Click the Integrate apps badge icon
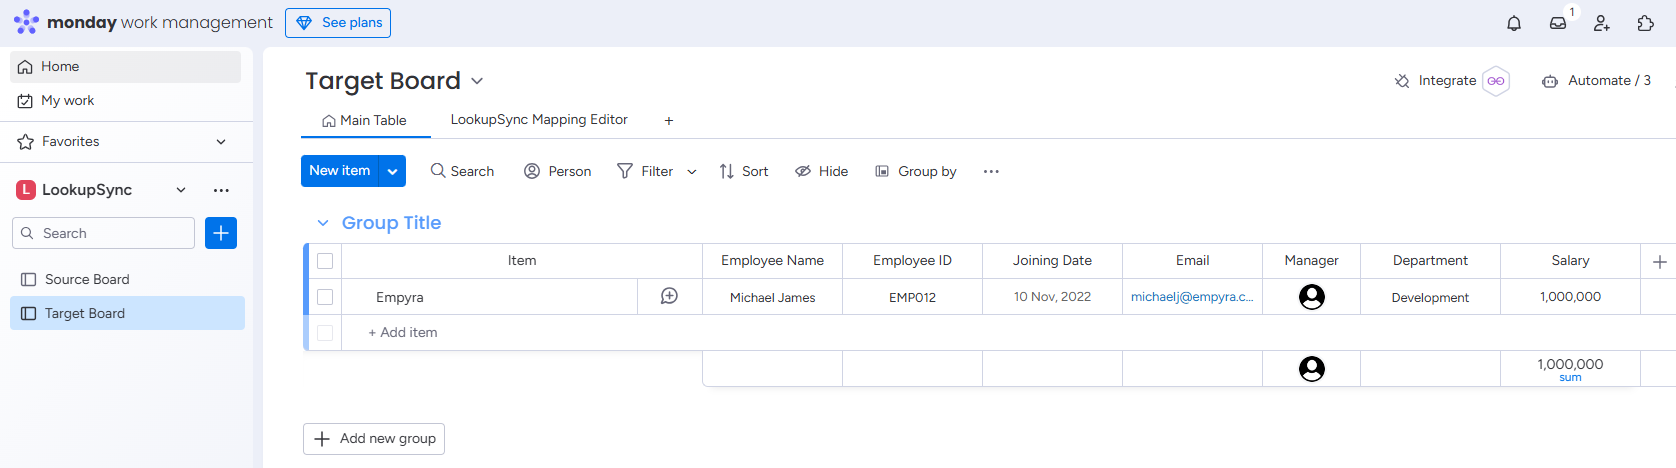Screen dimensions: 1676x468 click(x=1496, y=81)
